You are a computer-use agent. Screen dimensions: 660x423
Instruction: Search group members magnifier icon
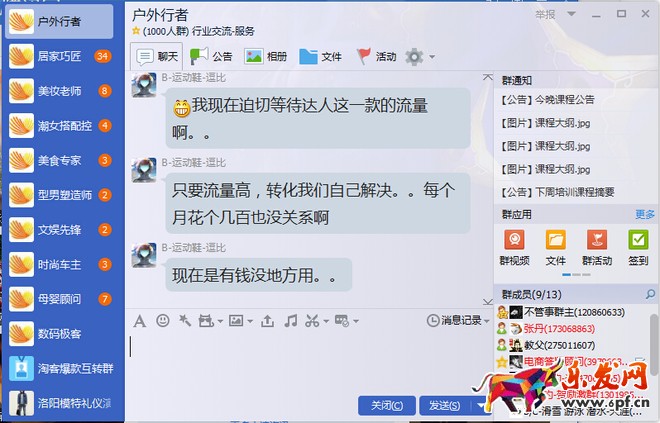pyautogui.click(x=650, y=294)
